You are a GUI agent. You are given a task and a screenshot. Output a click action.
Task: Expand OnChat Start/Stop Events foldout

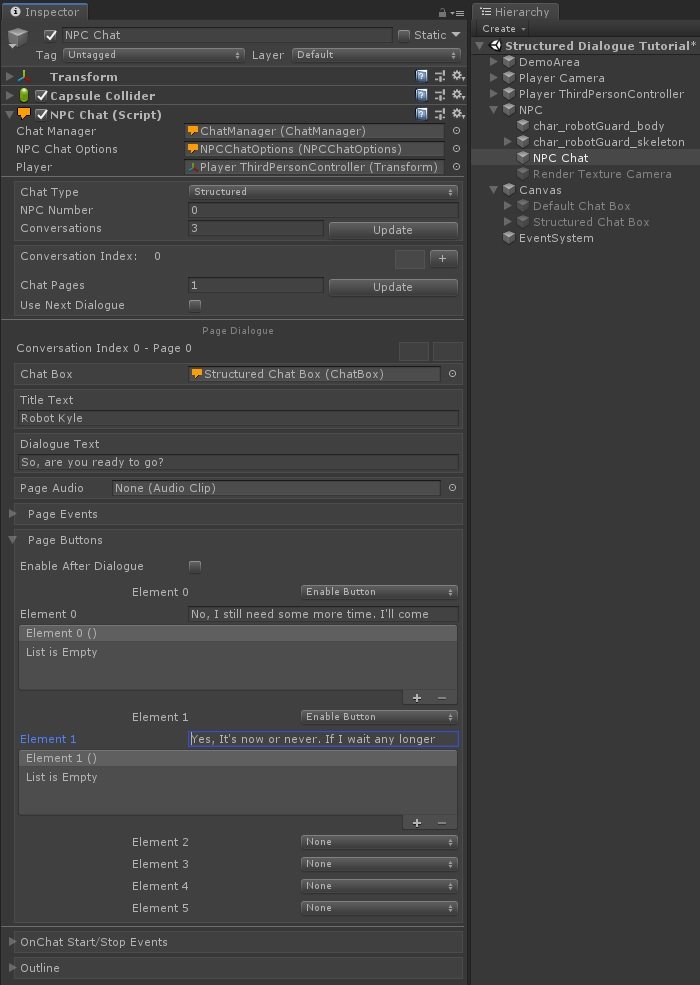(x=13, y=942)
